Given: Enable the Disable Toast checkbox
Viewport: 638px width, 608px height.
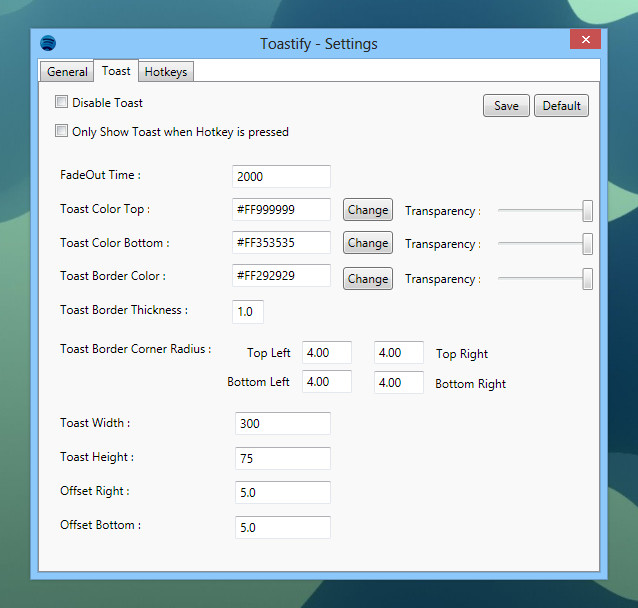Looking at the screenshot, I should coord(61,102).
